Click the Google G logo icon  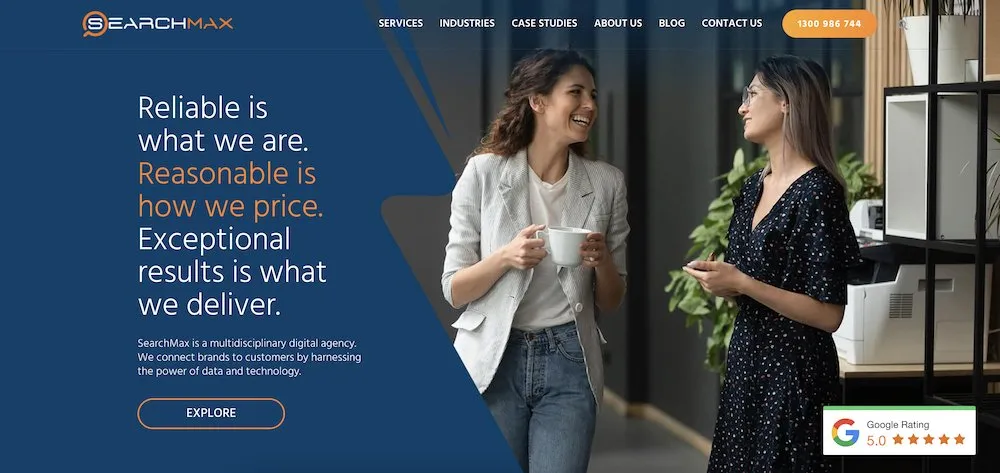[x=845, y=432]
